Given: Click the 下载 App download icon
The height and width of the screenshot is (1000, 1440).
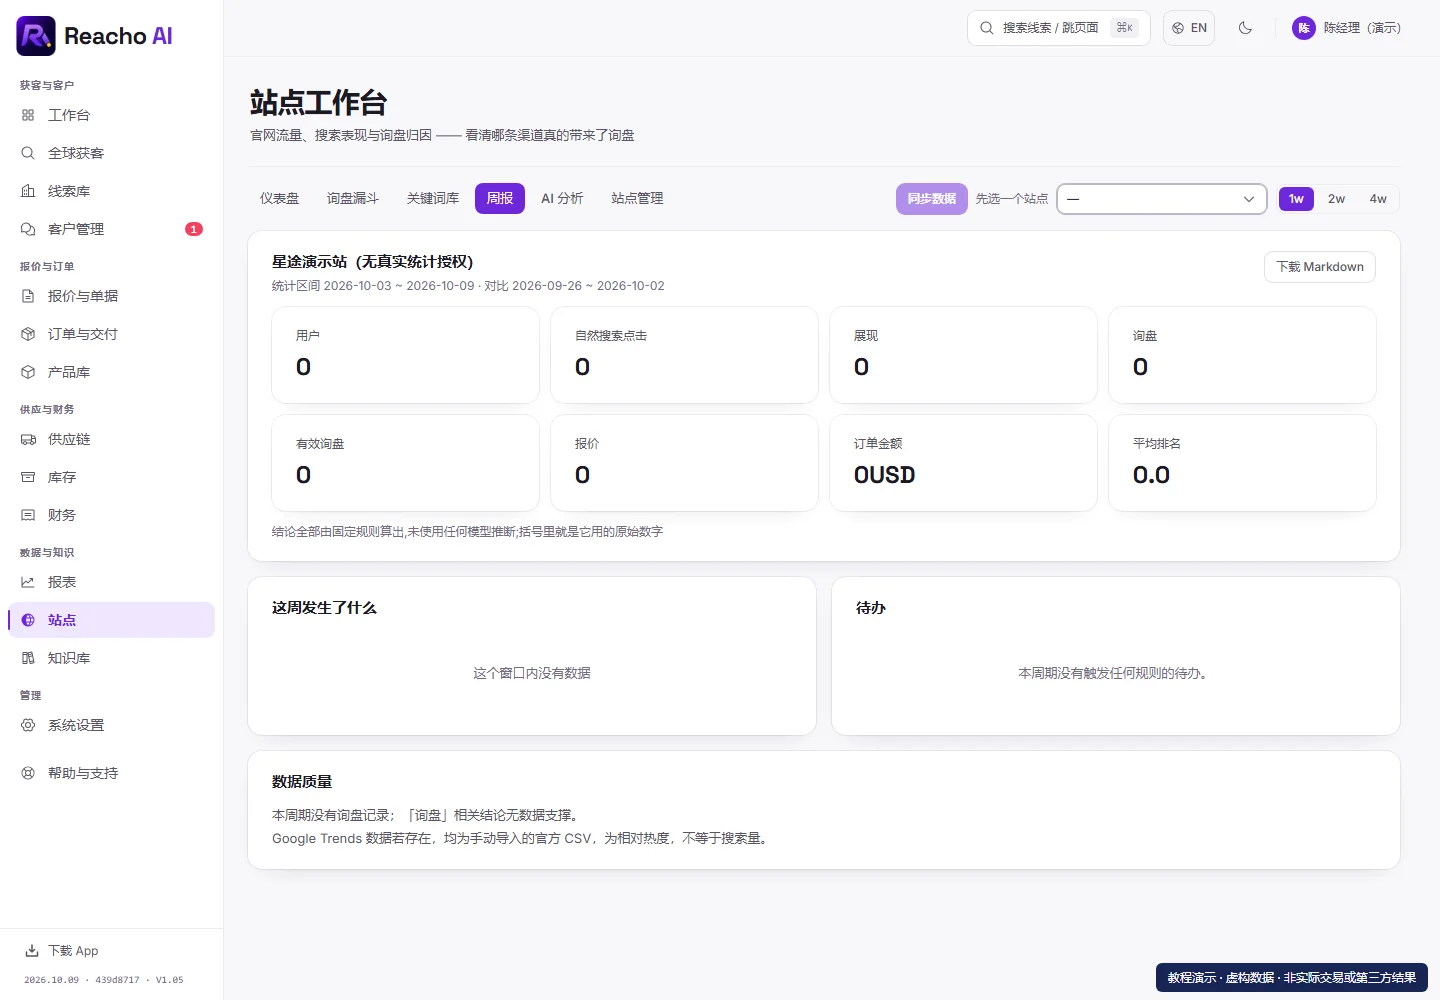Looking at the screenshot, I should 32,951.
